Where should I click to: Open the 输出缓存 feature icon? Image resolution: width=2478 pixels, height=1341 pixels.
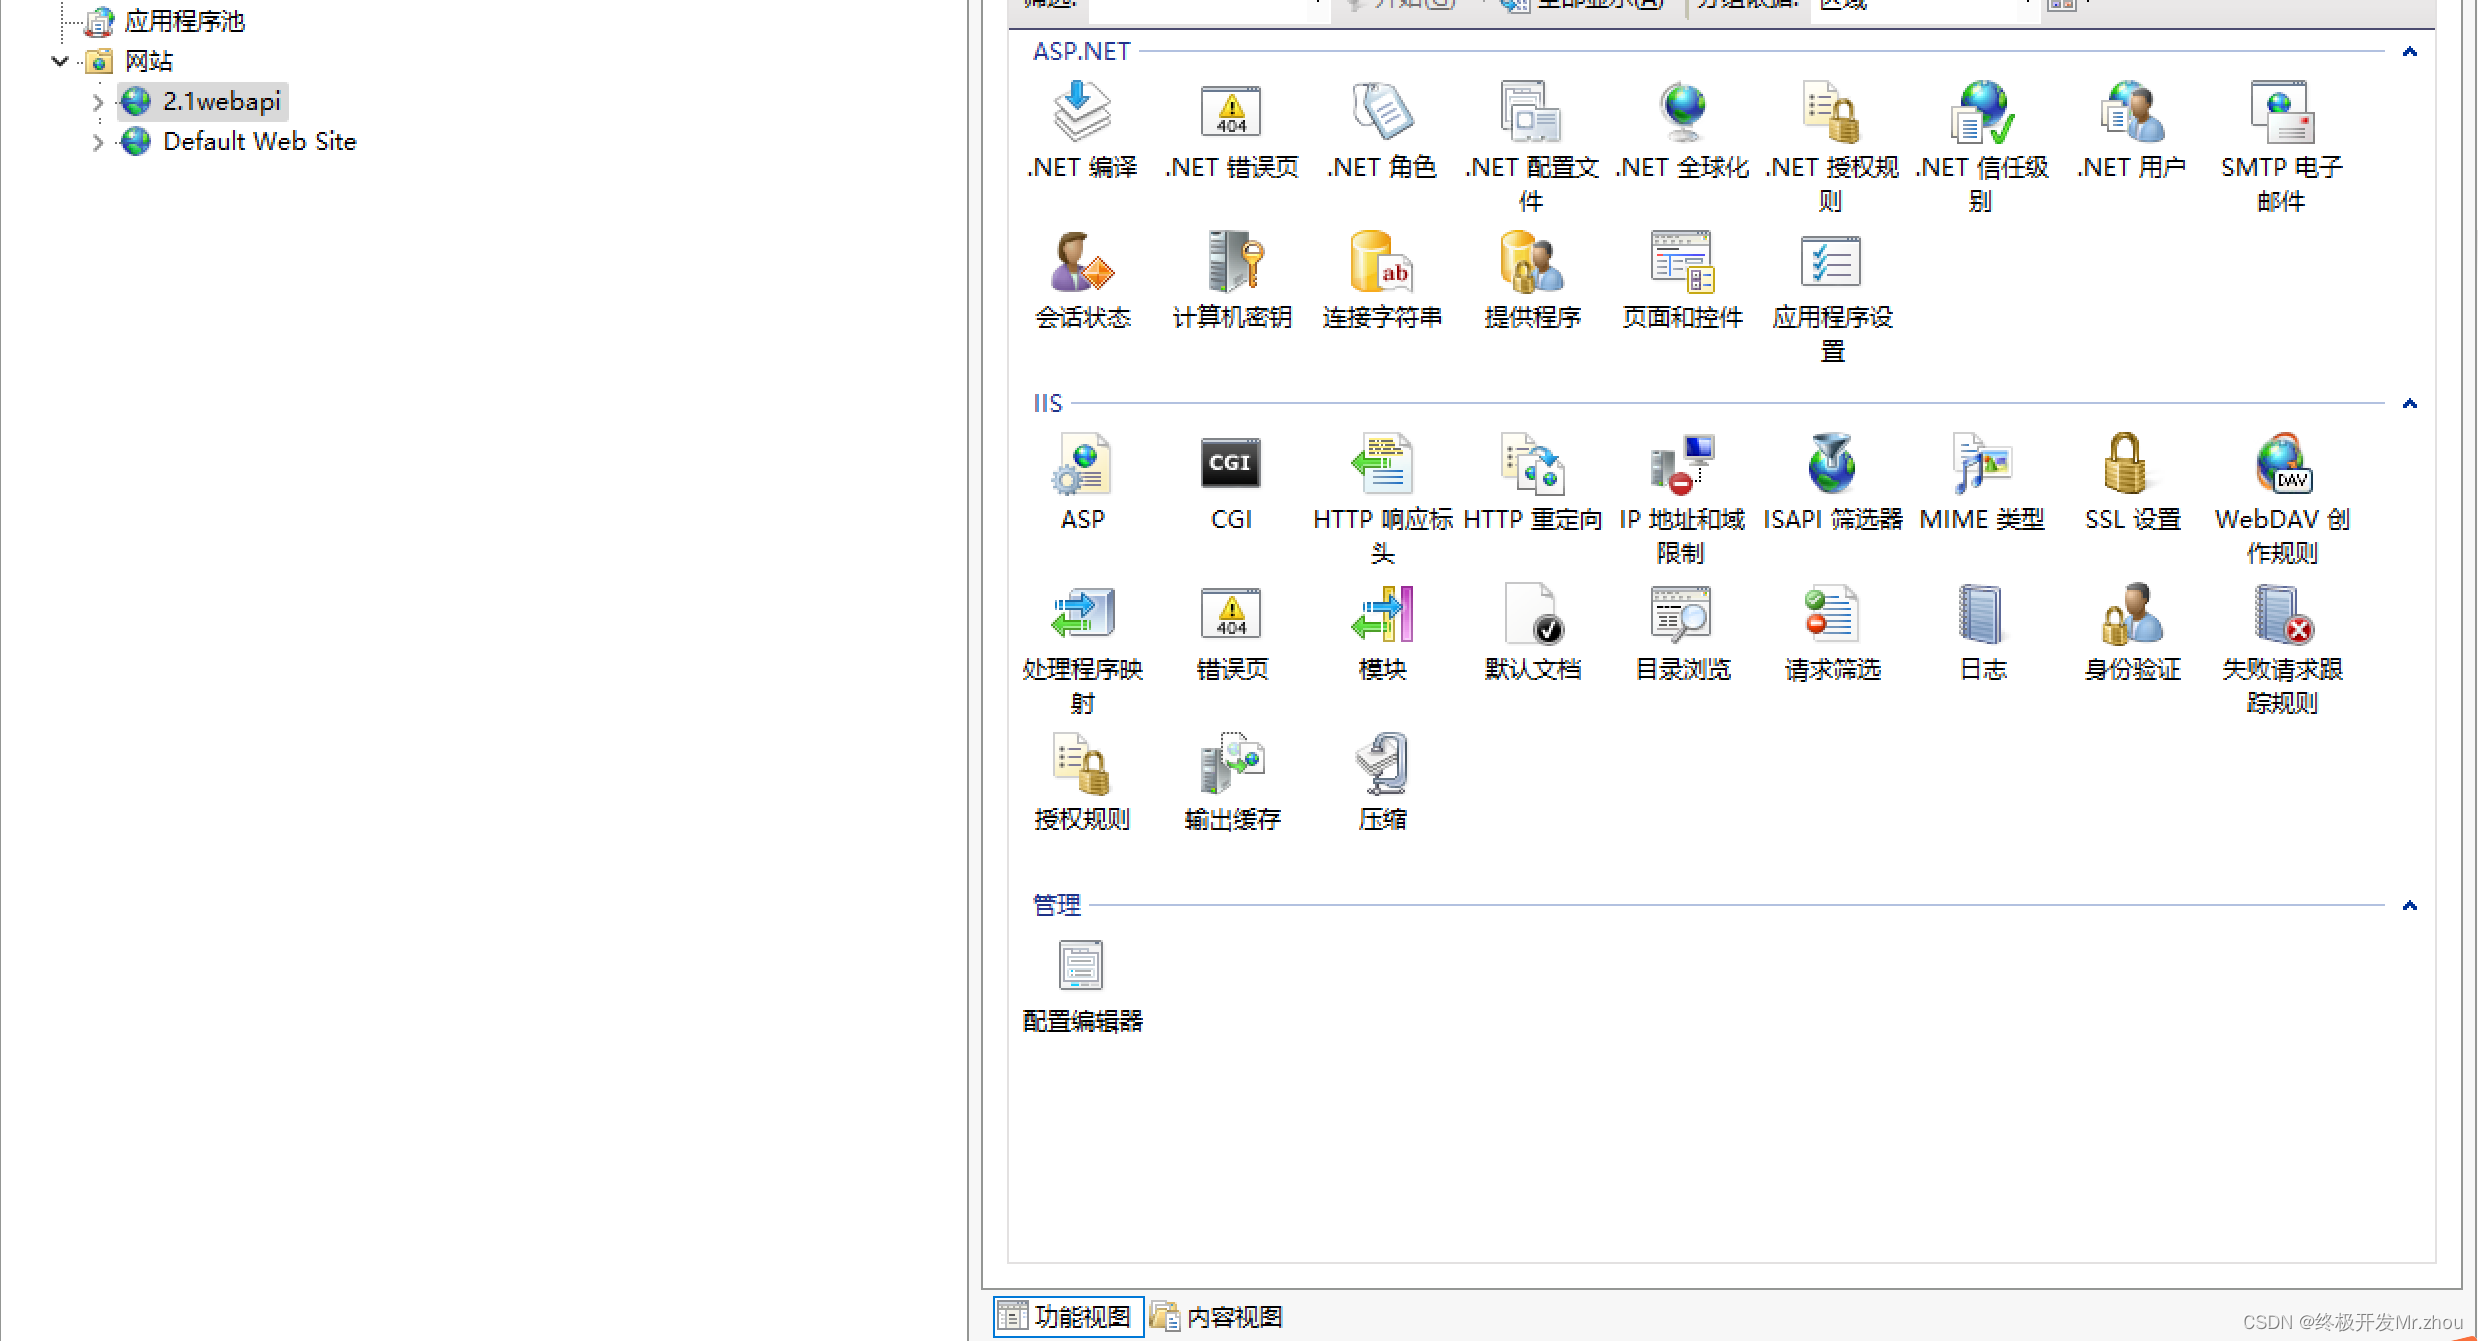[1231, 764]
